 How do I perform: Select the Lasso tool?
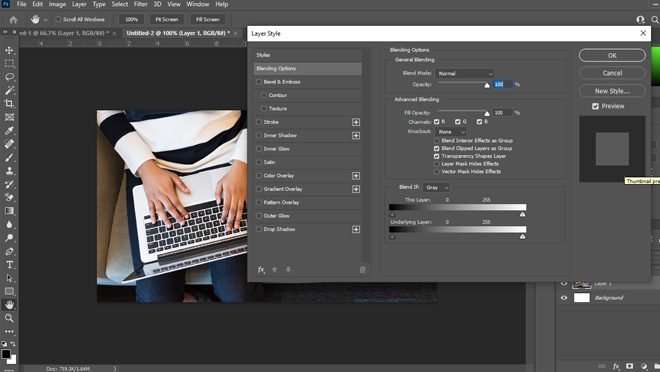(9, 77)
